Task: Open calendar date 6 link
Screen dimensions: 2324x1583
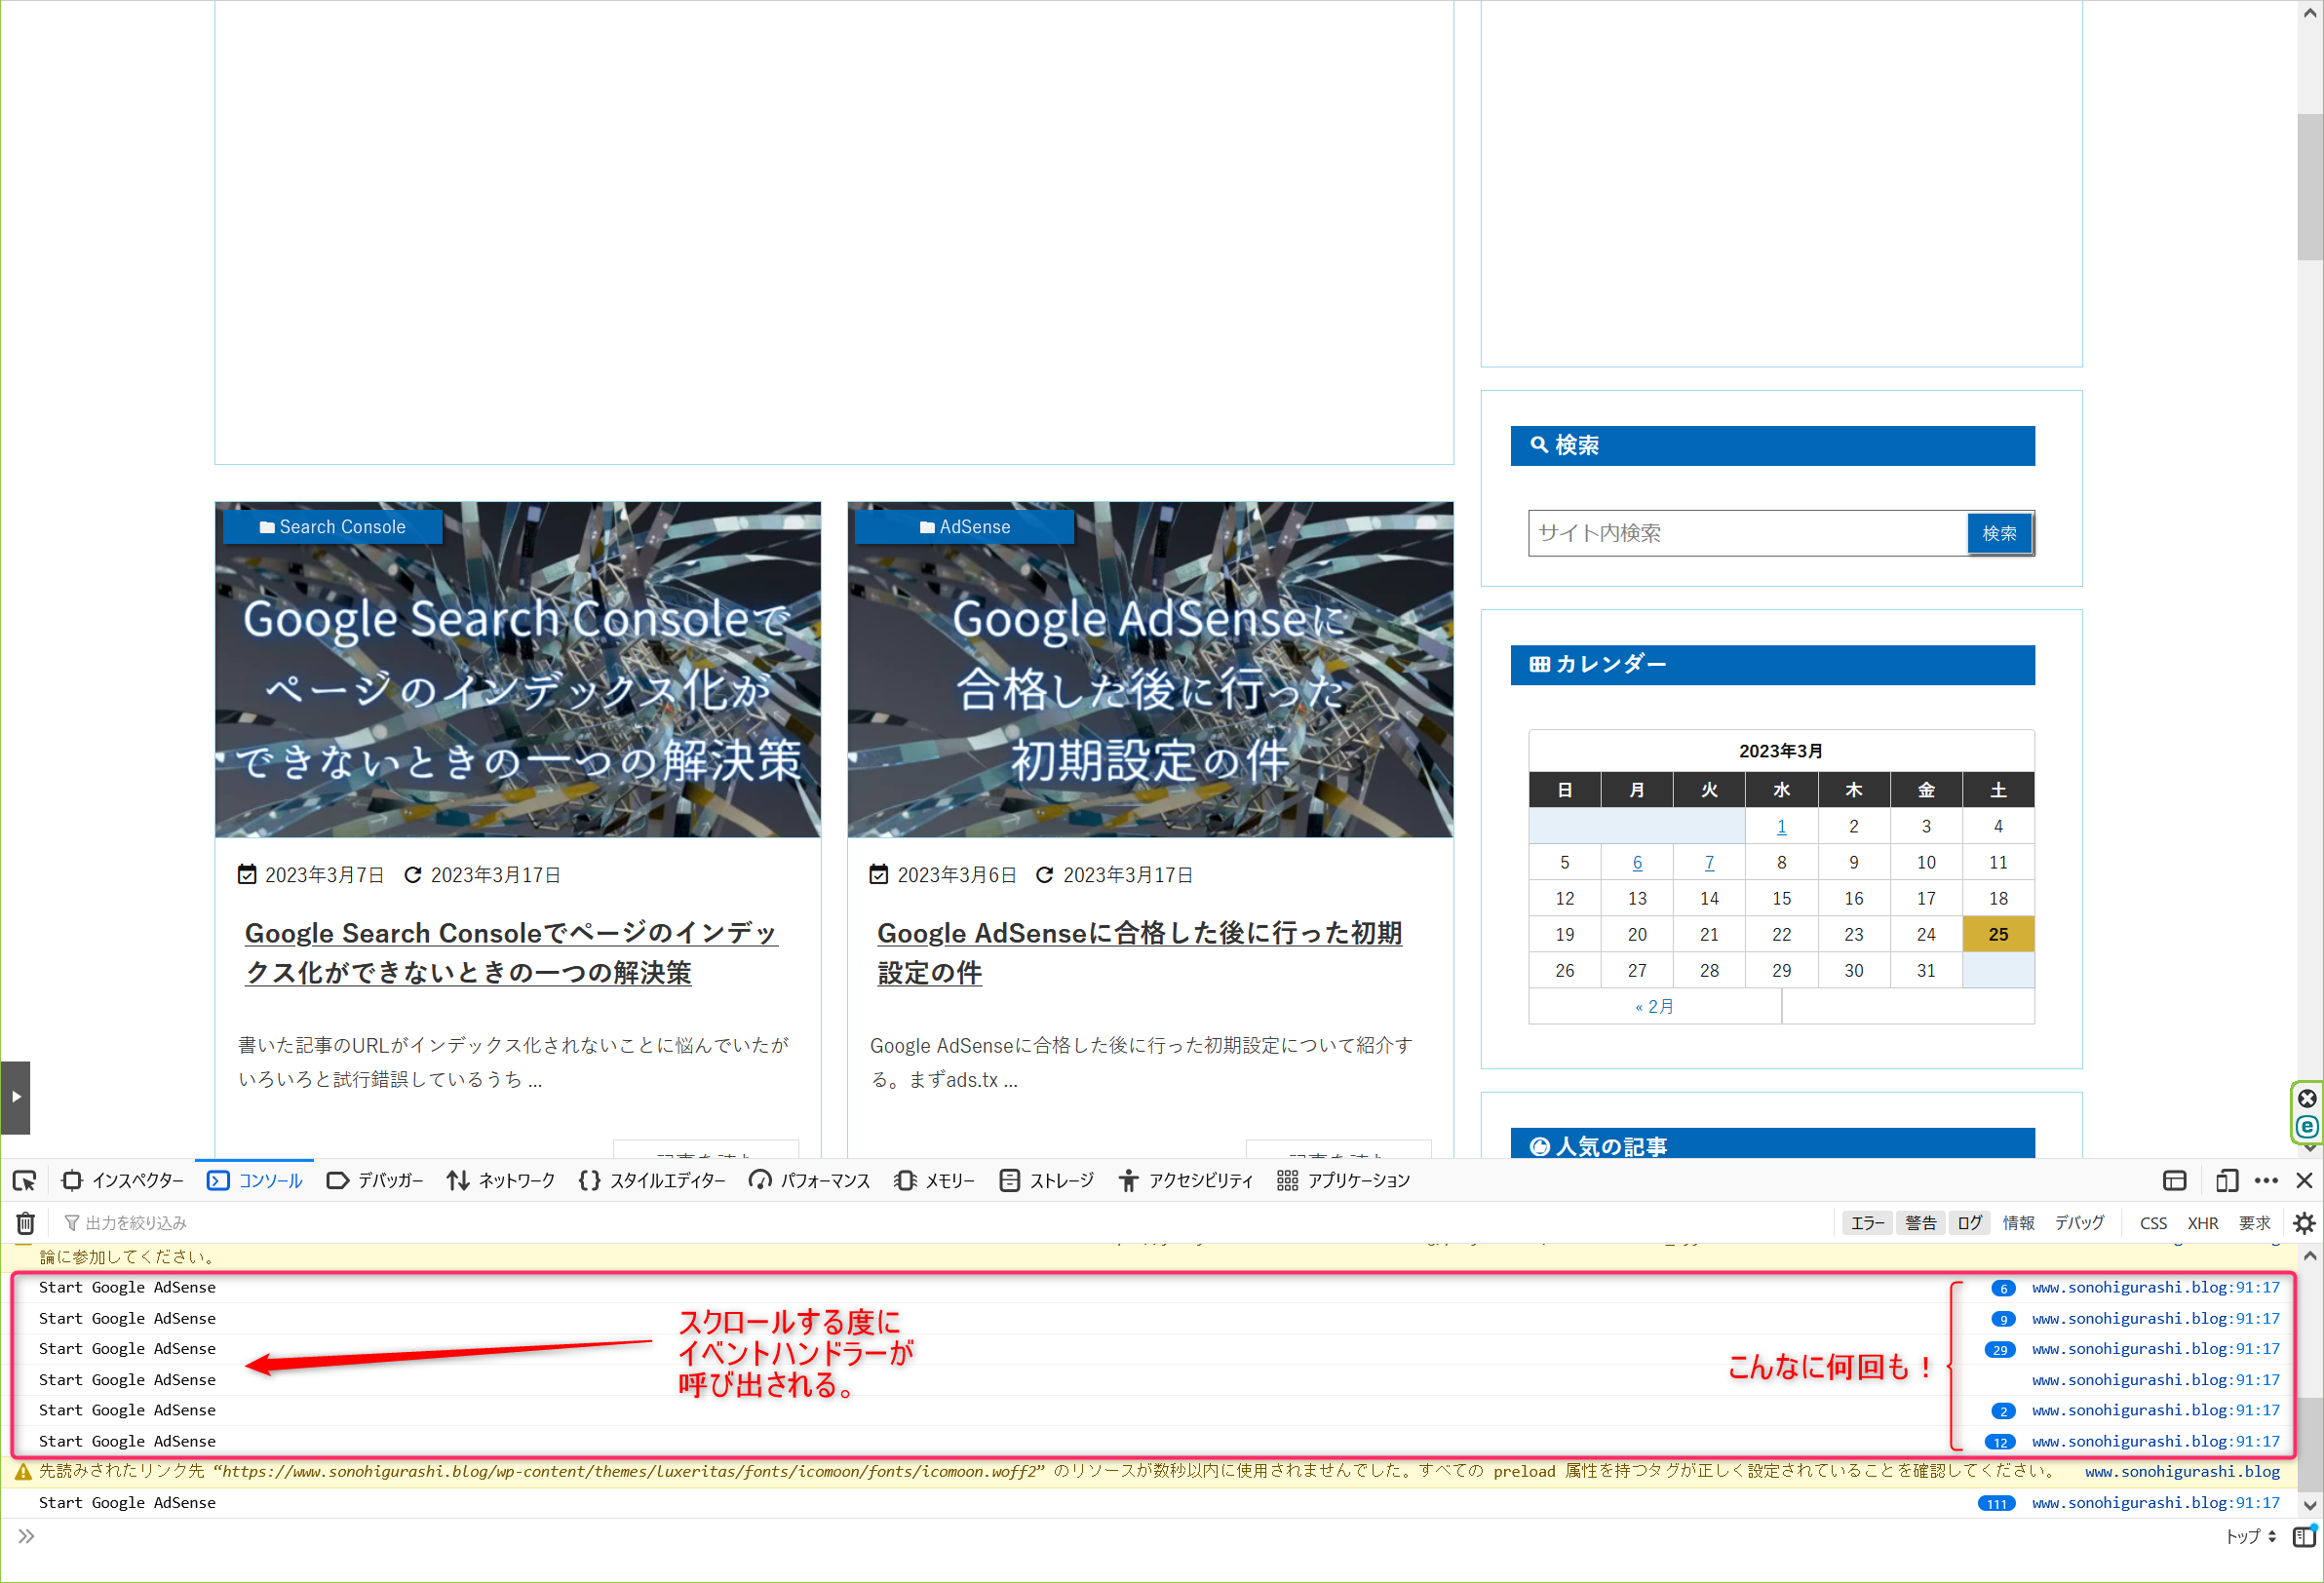Action: (x=1637, y=862)
